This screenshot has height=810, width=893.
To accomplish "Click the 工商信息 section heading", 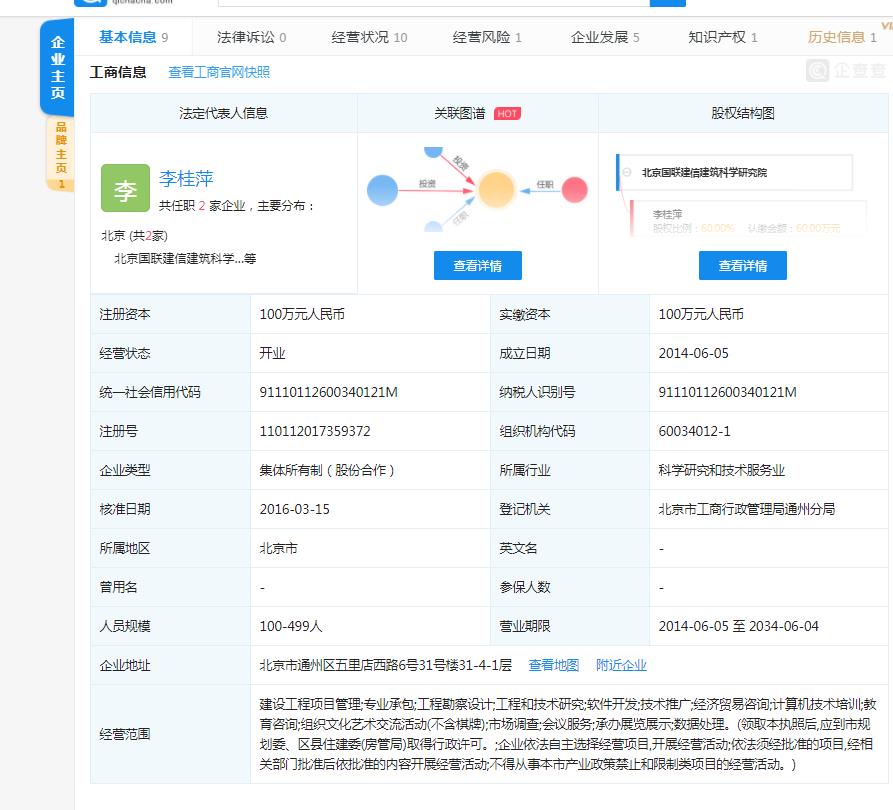I will (118, 72).
